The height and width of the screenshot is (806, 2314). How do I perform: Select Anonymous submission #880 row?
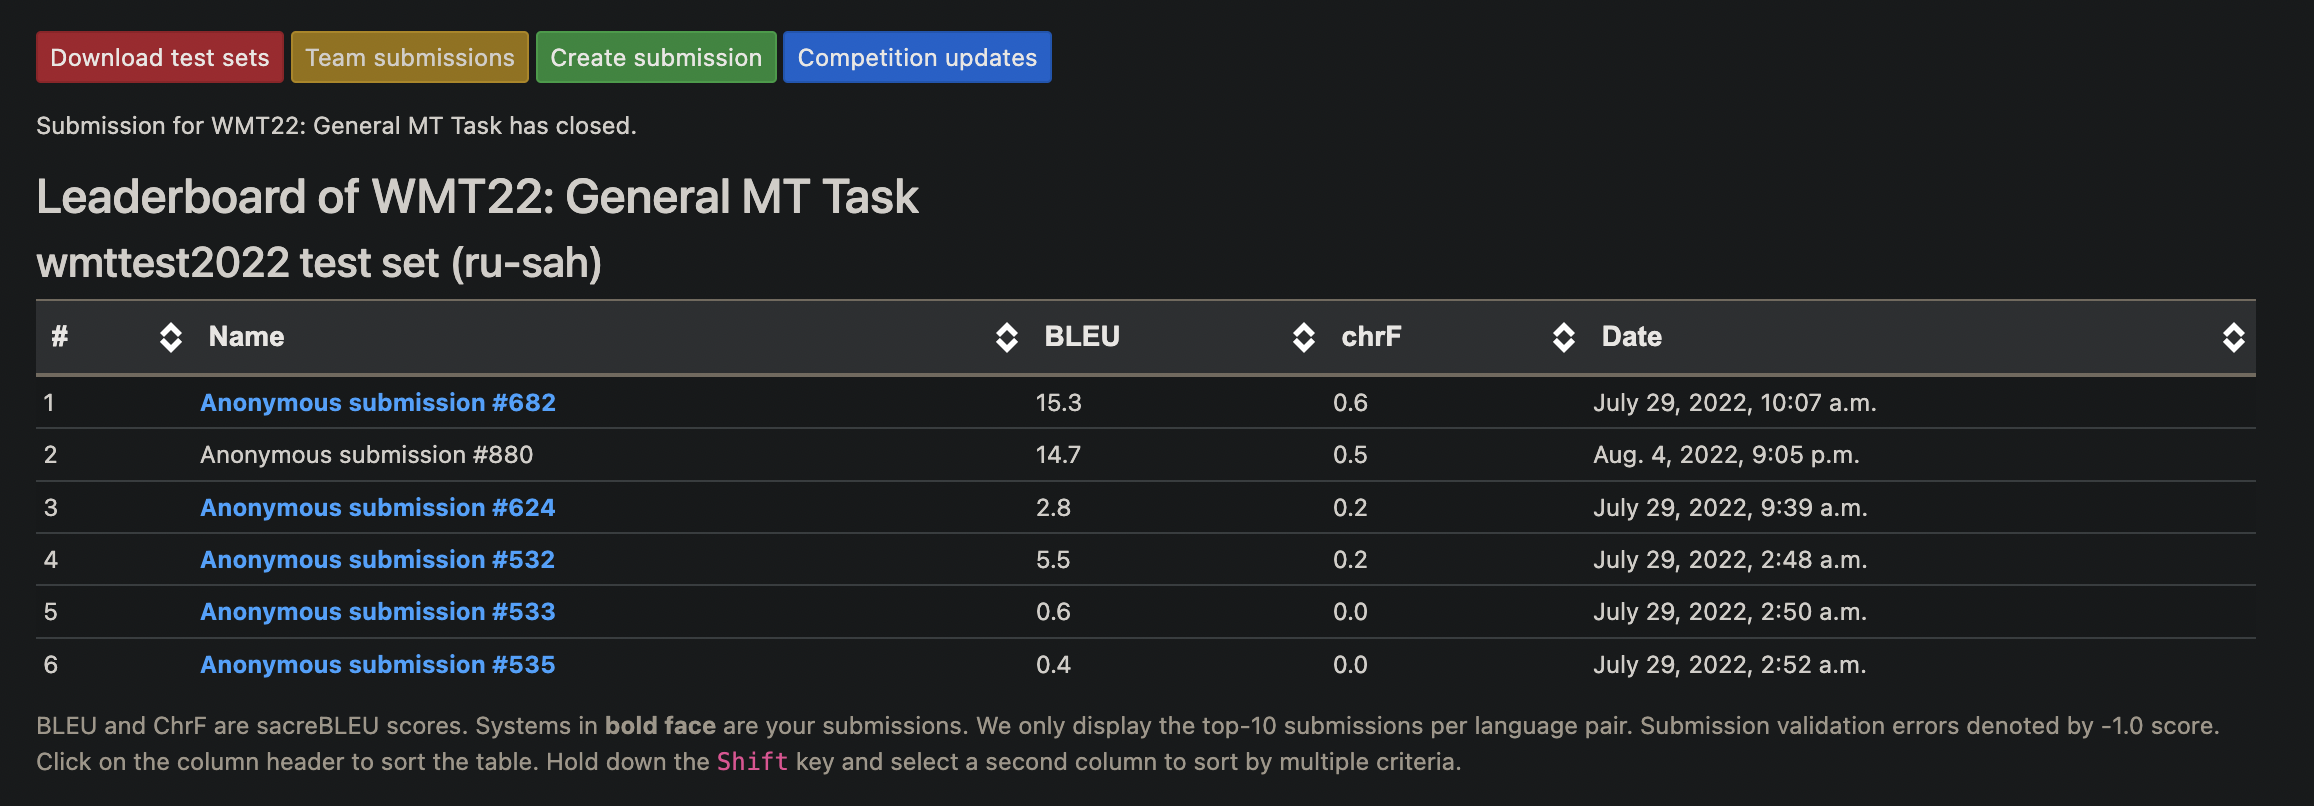[1146, 455]
